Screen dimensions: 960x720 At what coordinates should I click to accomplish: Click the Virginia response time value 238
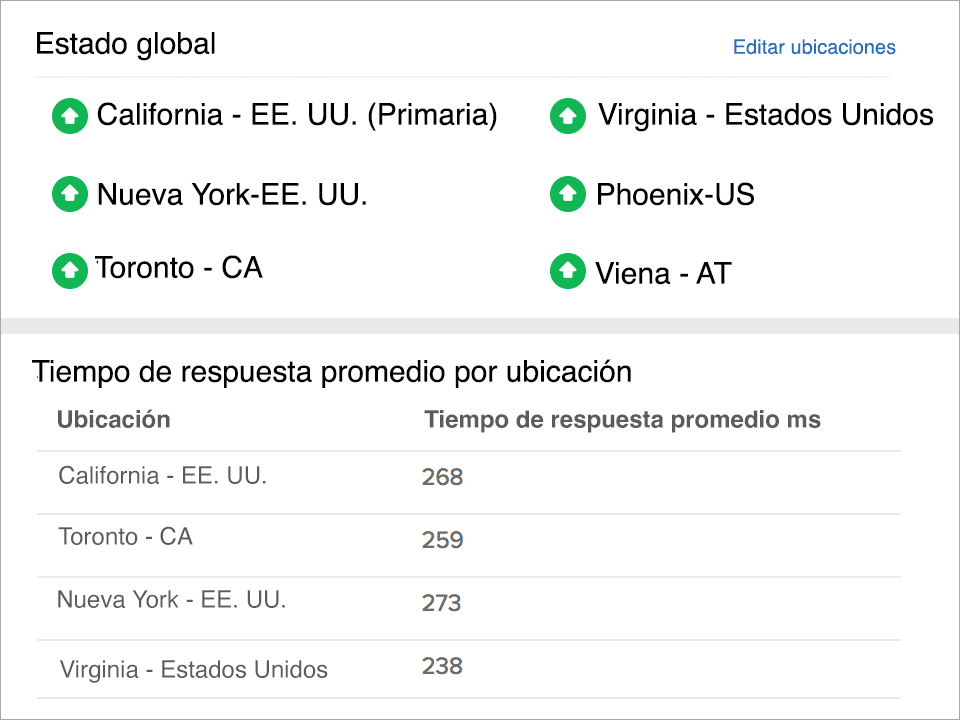pos(442,667)
